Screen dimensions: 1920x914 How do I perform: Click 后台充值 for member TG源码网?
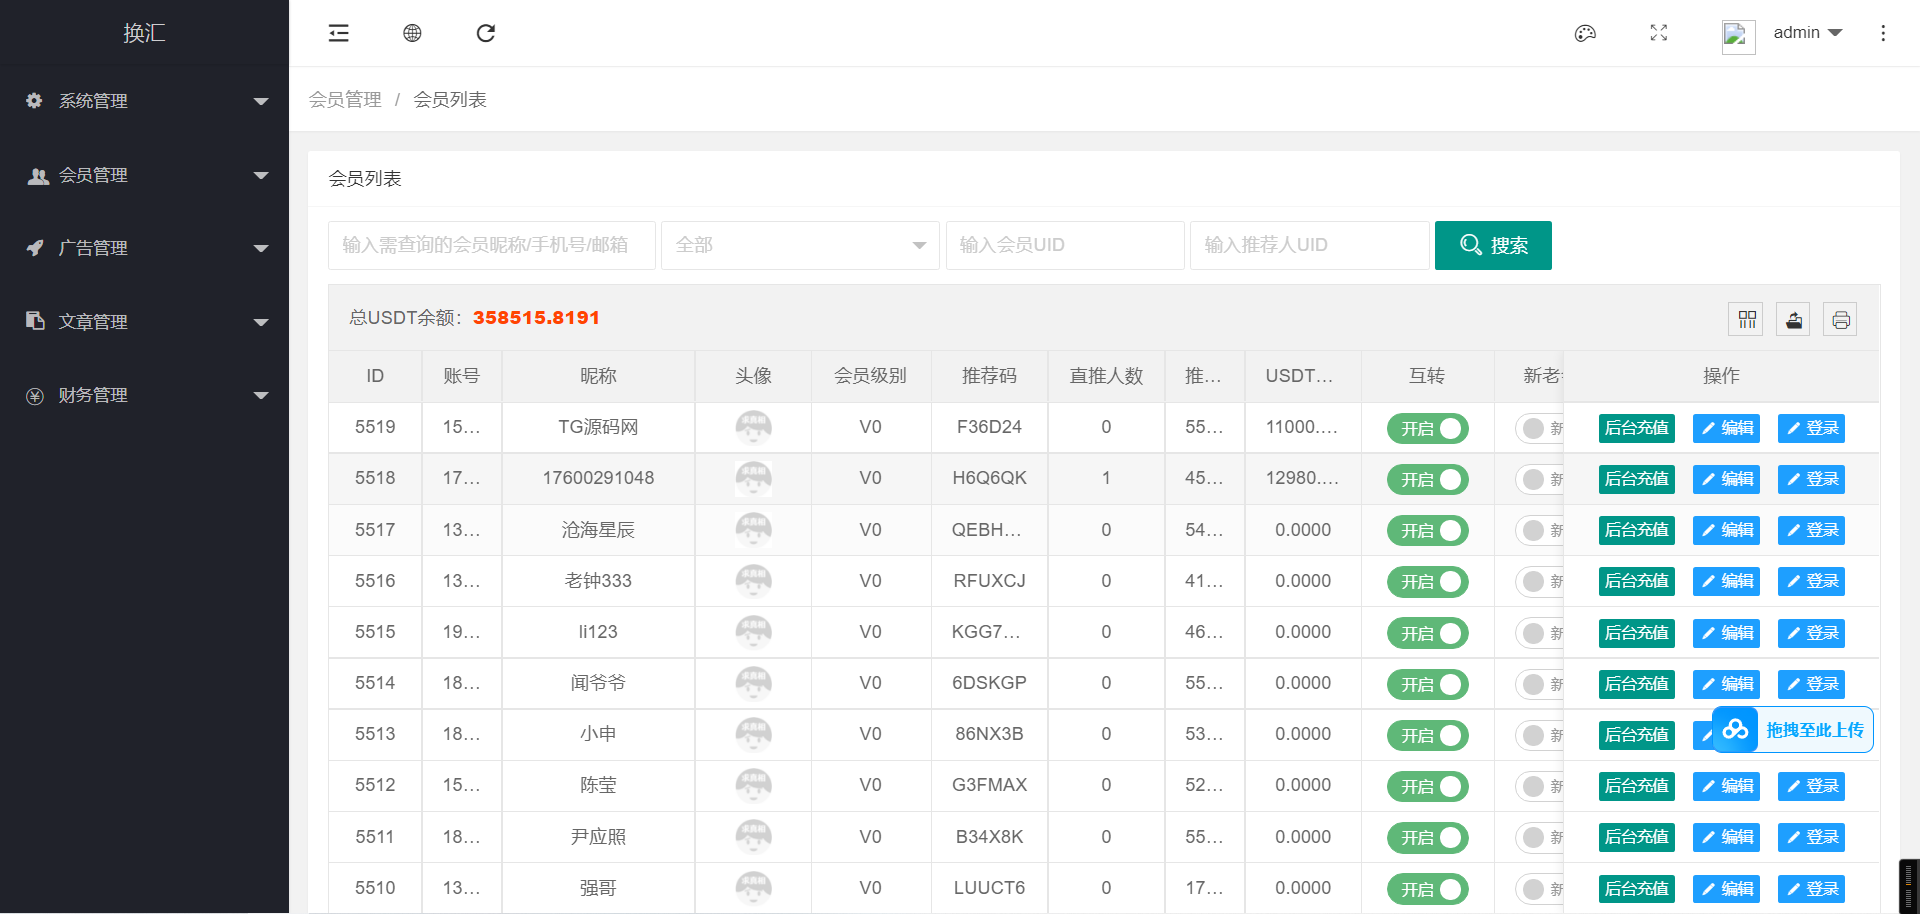point(1636,429)
